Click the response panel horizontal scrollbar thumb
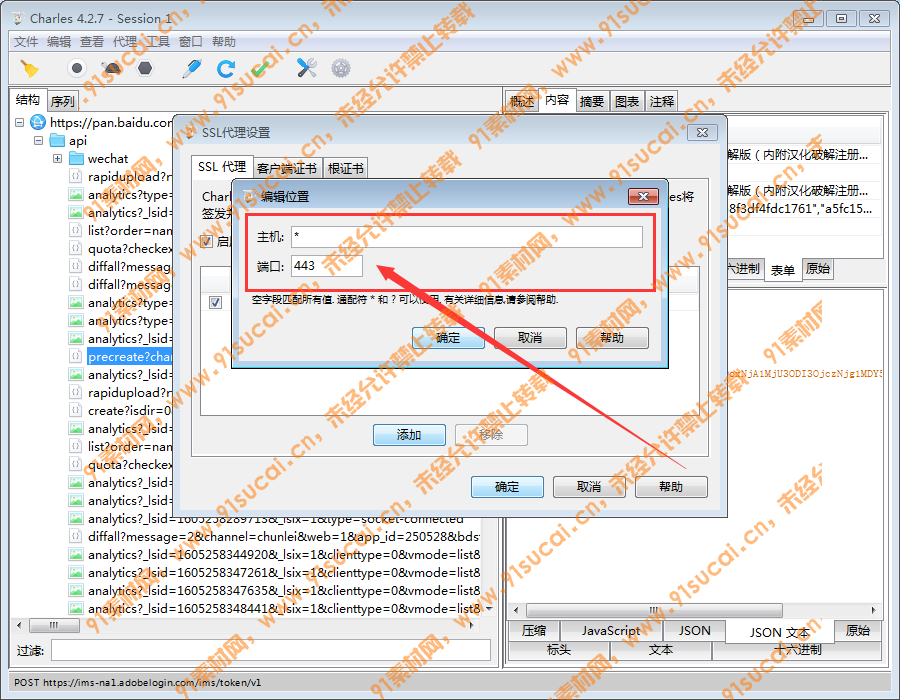This screenshot has height=700, width=900. tap(654, 610)
